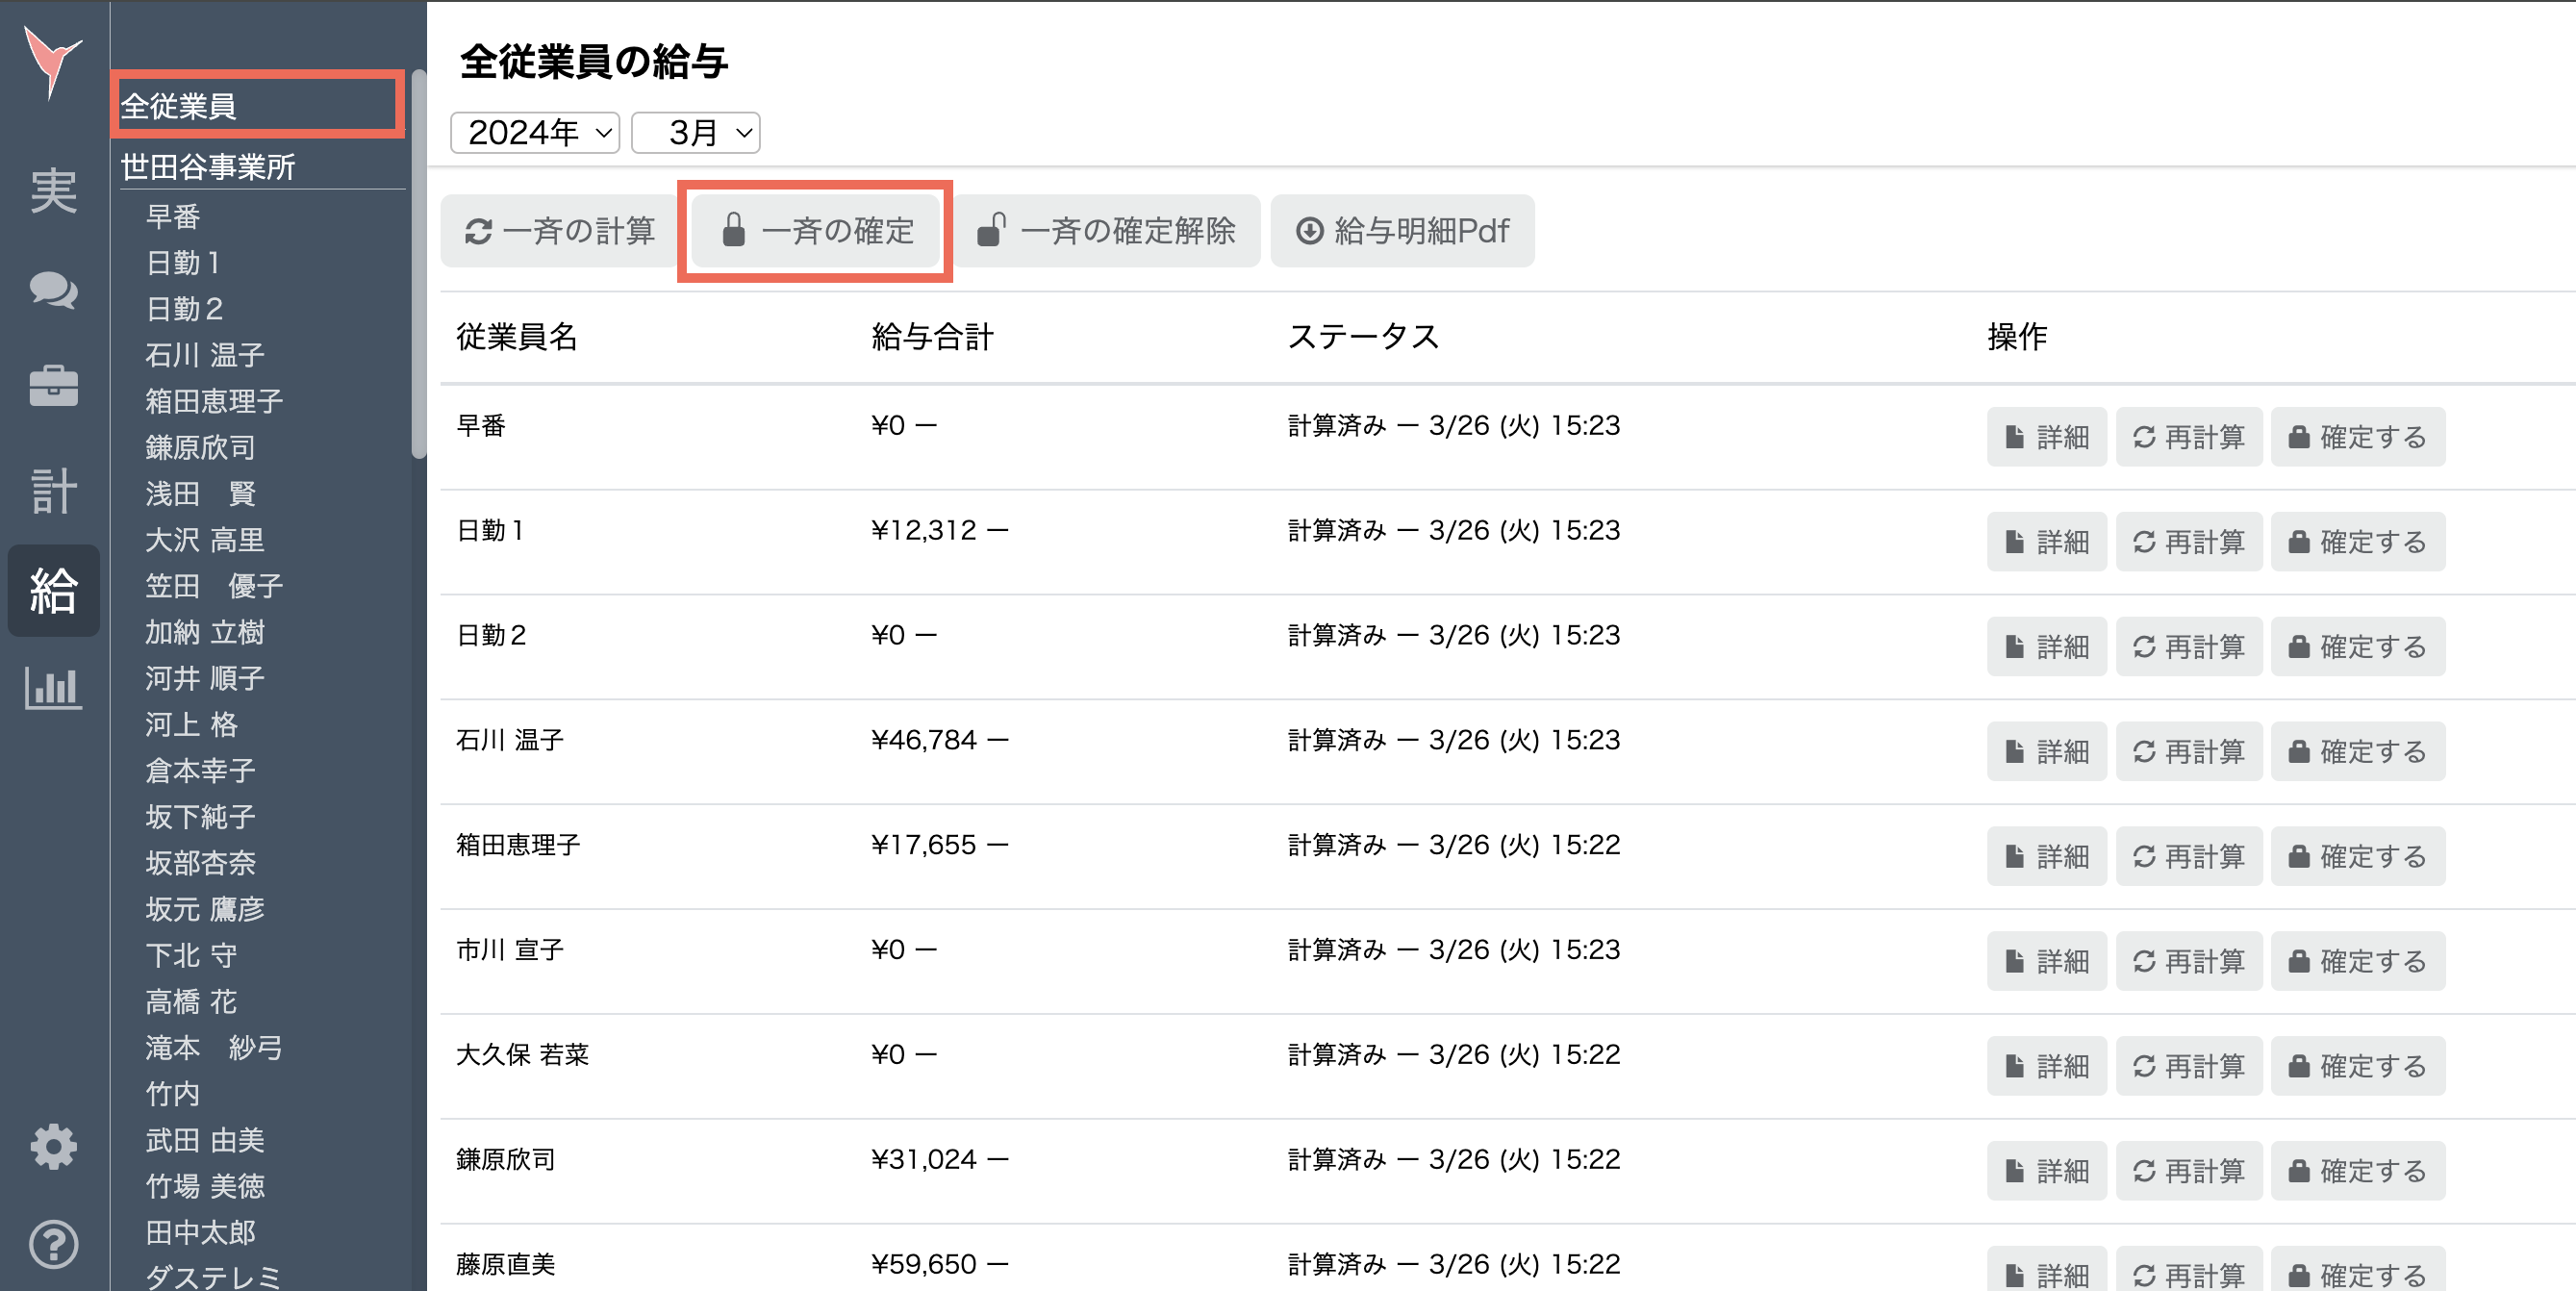Select the 給 (payroll) sidebar icon
The image size is (2576, 1291).
click(x=53, y=590)
